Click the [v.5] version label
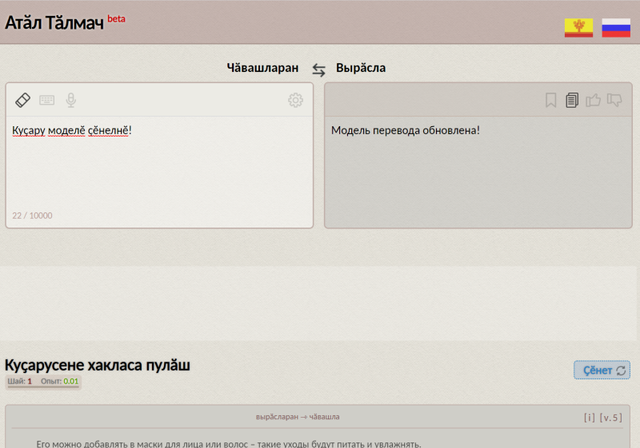The image size is (640, 448). (611, 417)
